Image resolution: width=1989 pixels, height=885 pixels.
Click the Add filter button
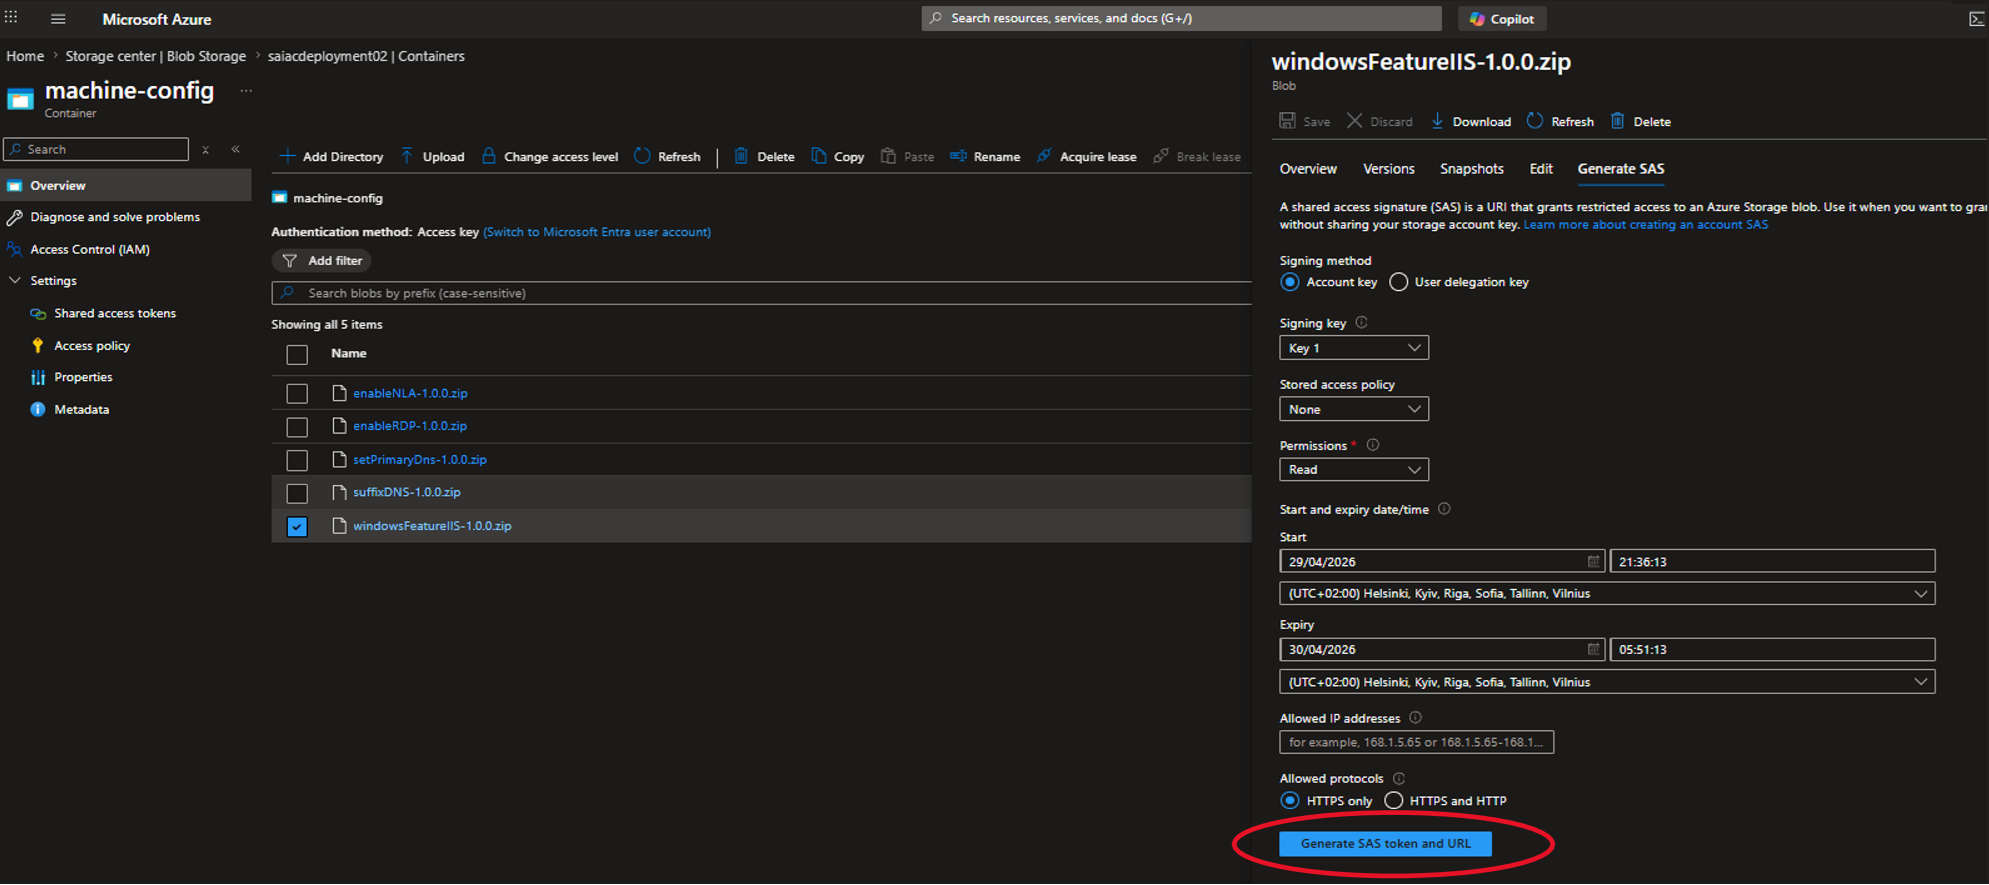click(322, 261)
